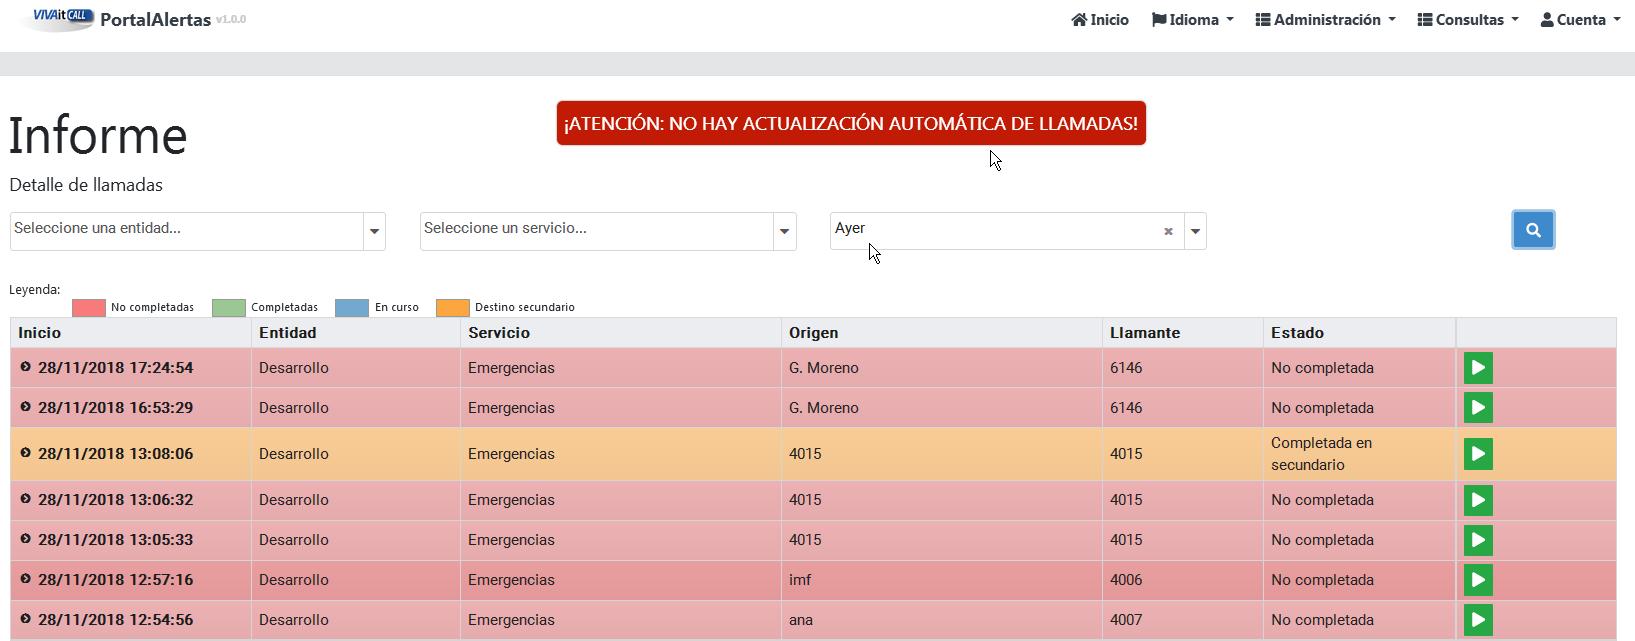
Task: Click the Completadas legend swatch
Action: (229, 307)
